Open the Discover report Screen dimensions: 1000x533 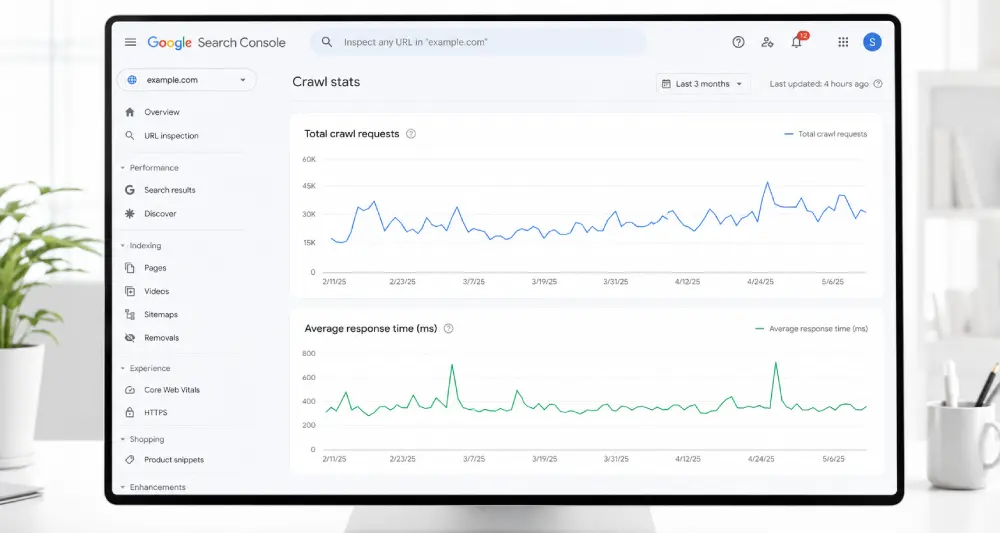point(160,214)
